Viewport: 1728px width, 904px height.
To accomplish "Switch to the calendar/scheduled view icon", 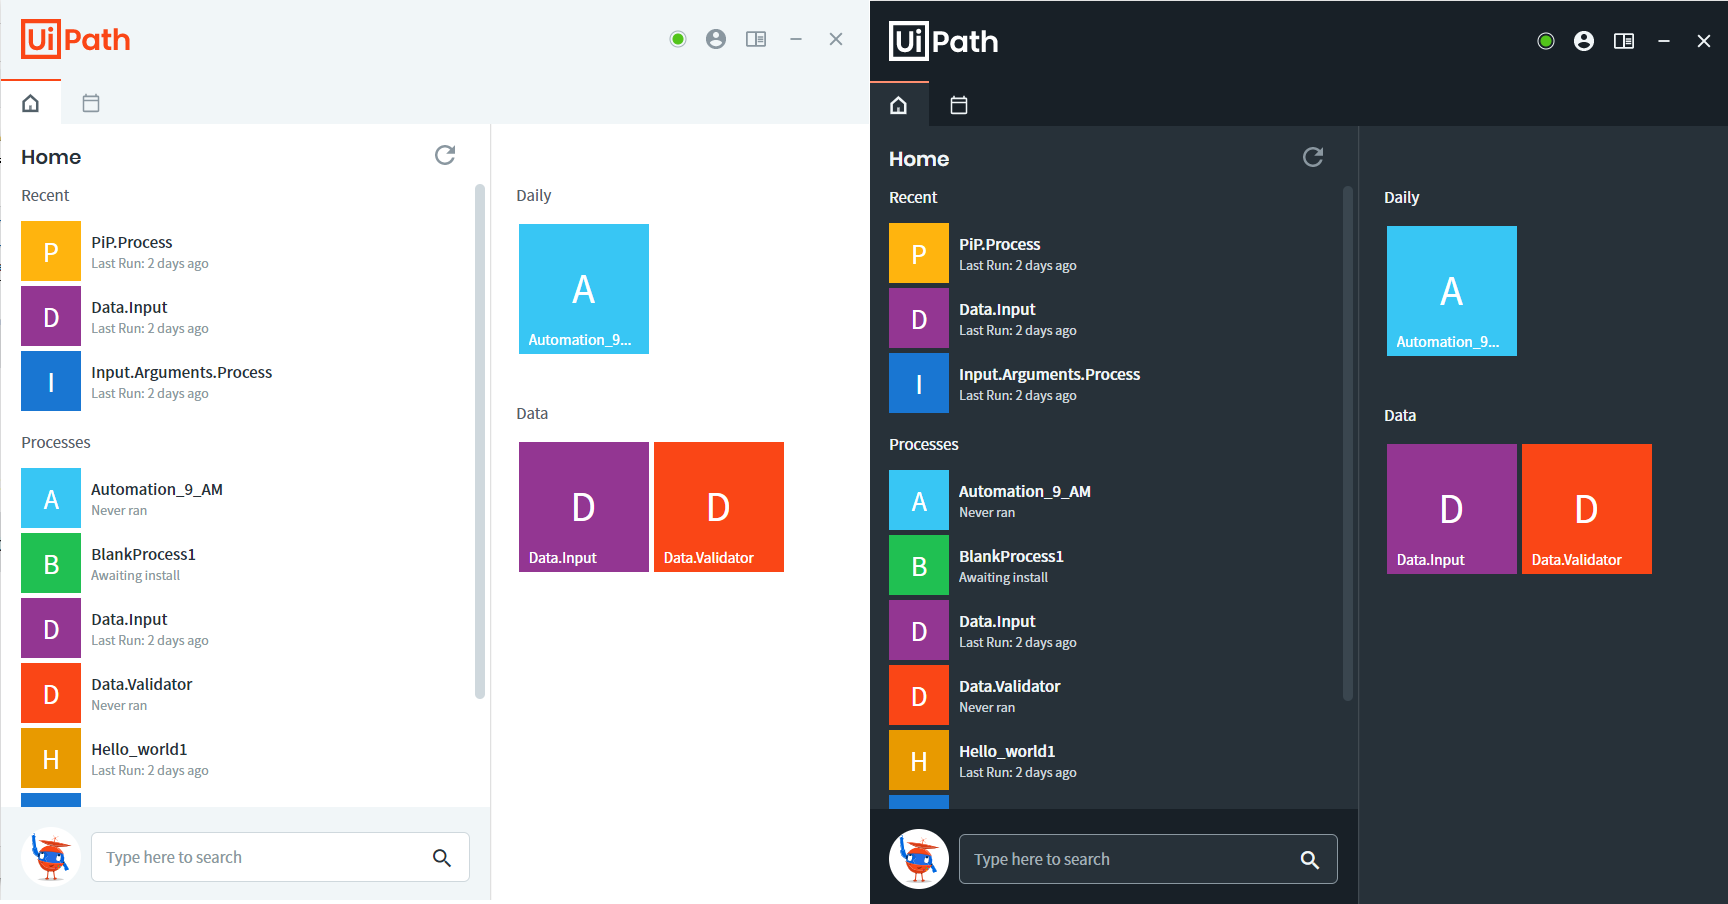I will pyautogui.click(x=958, y=104).
